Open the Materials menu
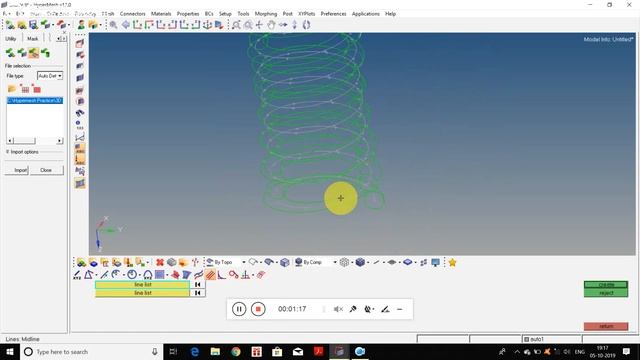The image size is (640, 360). coord(161,14)
